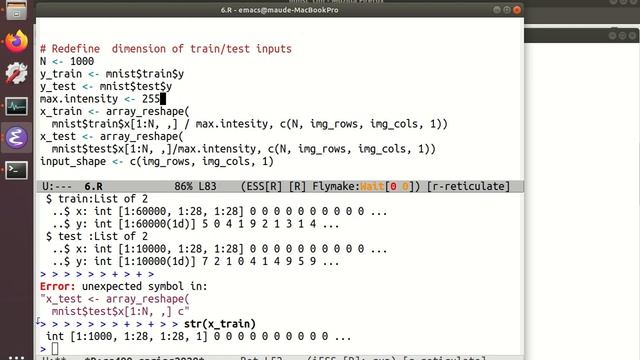The height and width of the screenshot is (360, 640).
Task: Click the 6.R buffer name in mode line
Action: (x=93, y=187)
